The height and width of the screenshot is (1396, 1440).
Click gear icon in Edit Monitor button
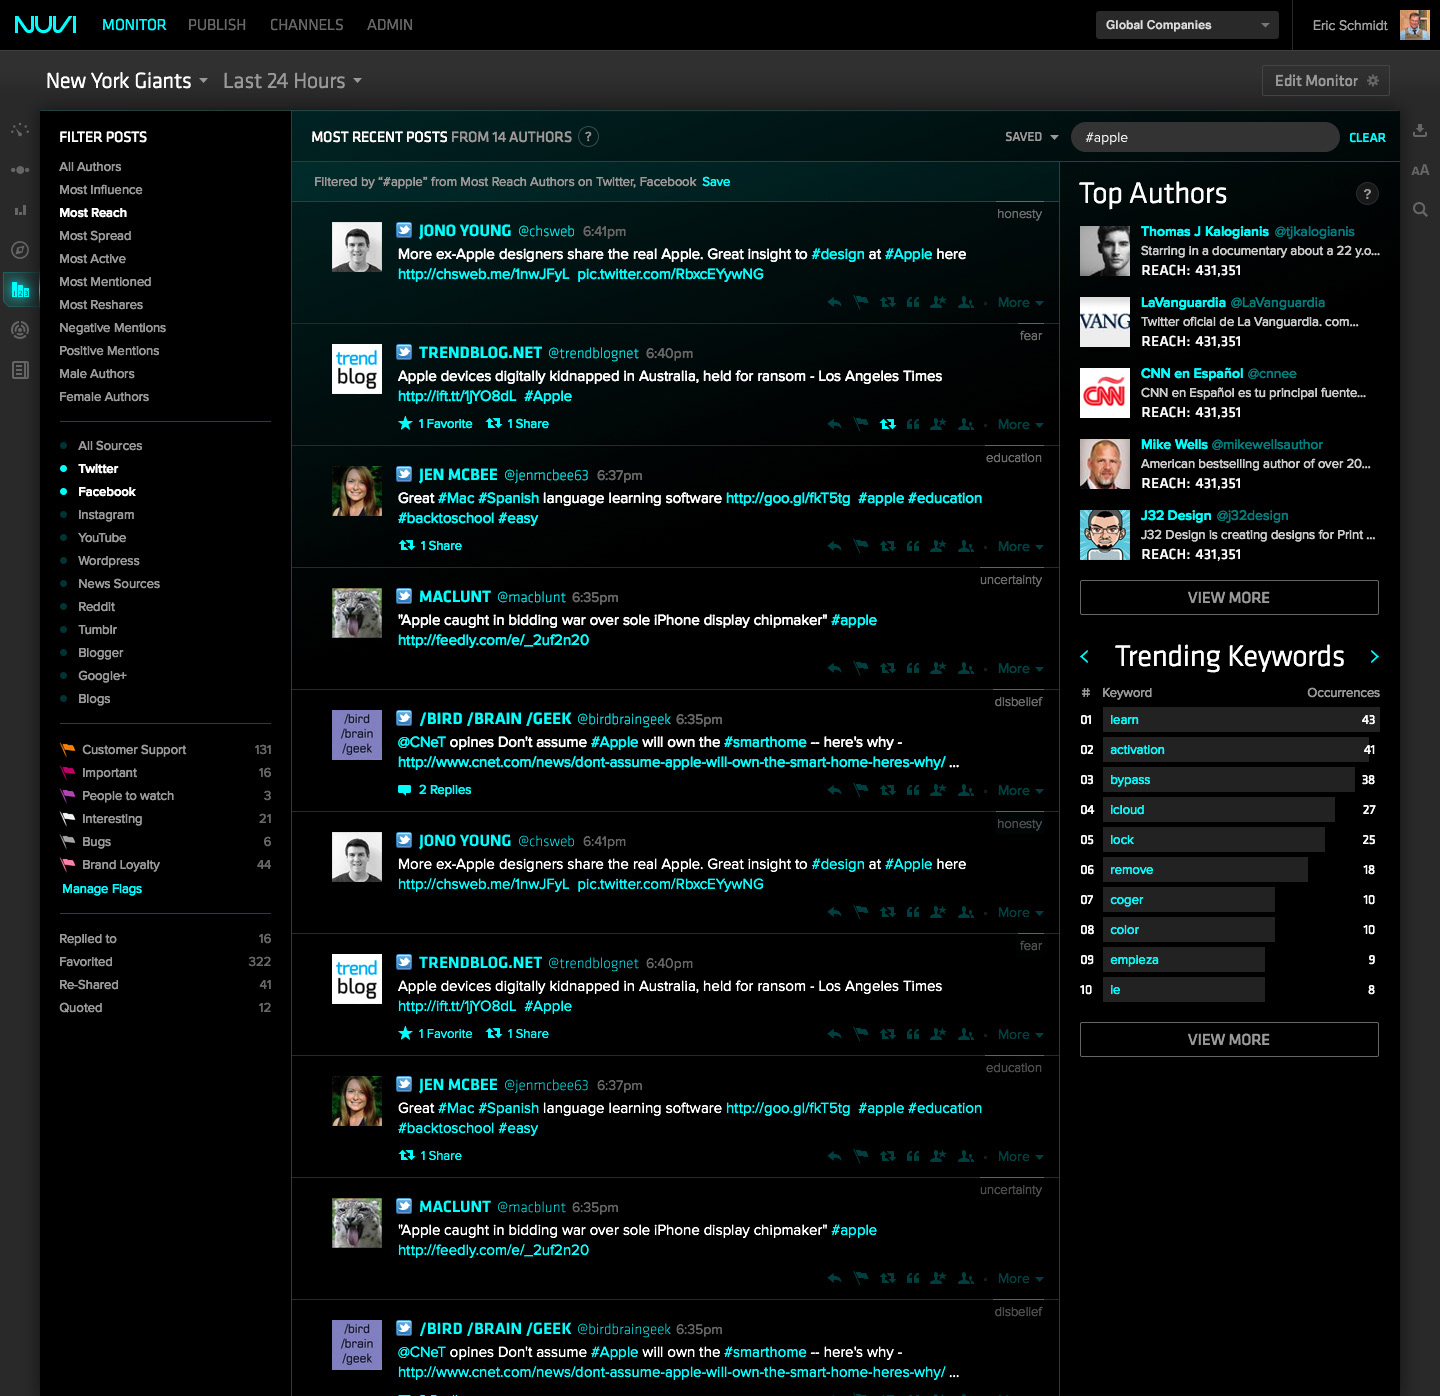(1373, 81)
